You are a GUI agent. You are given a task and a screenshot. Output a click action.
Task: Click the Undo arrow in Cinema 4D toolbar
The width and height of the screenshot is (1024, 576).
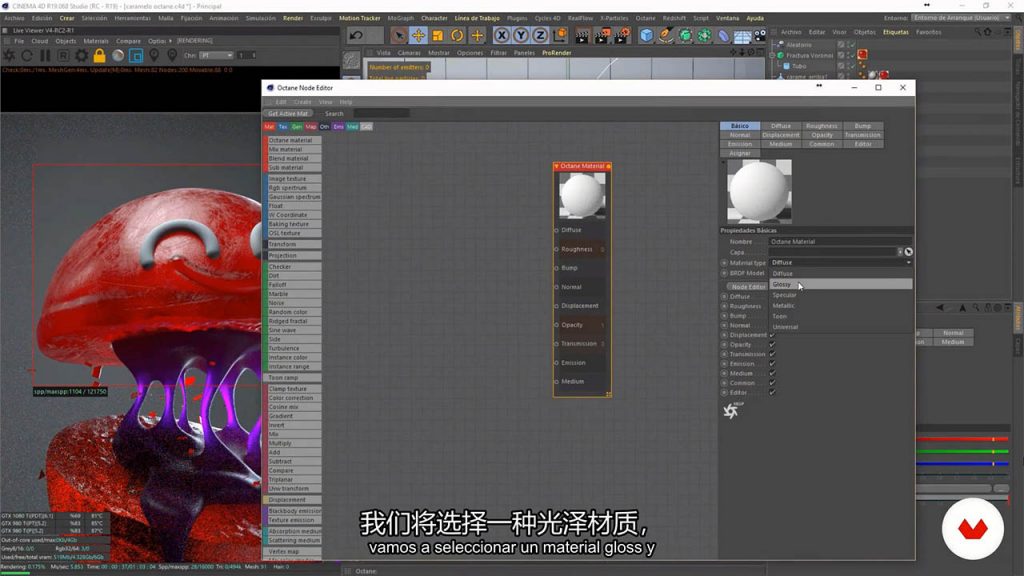coord(356,35)
